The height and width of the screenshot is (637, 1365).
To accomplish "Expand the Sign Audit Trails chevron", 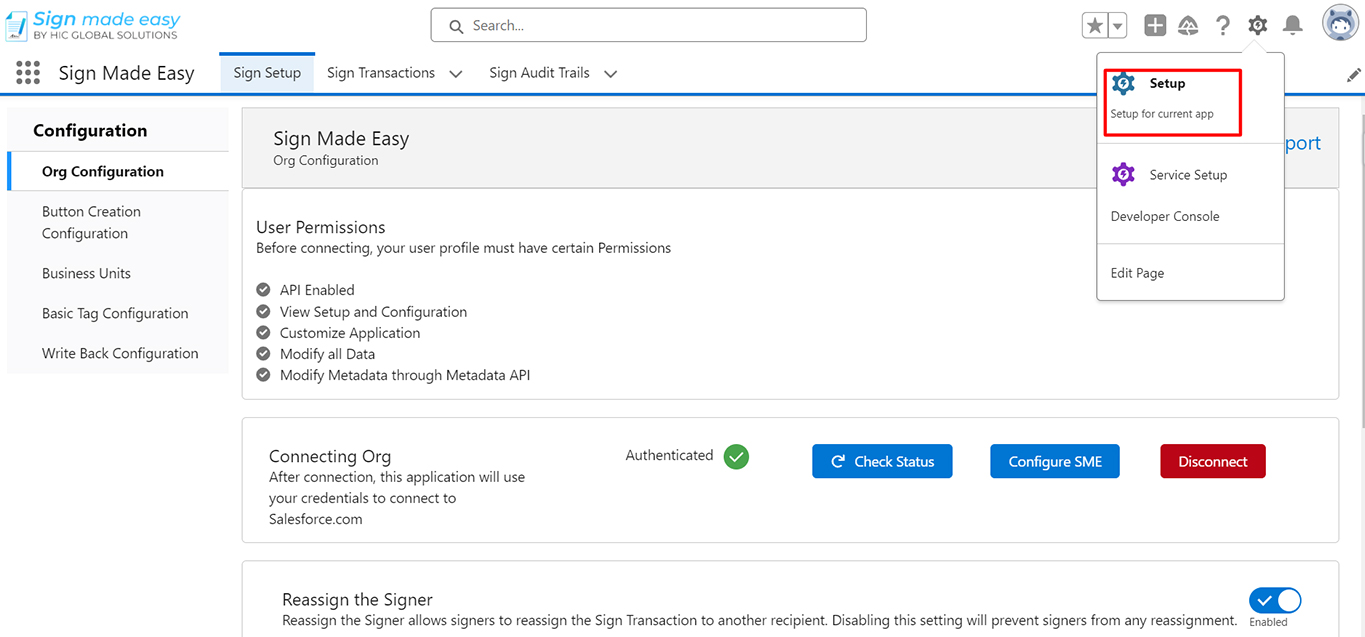I will point(611,74).
